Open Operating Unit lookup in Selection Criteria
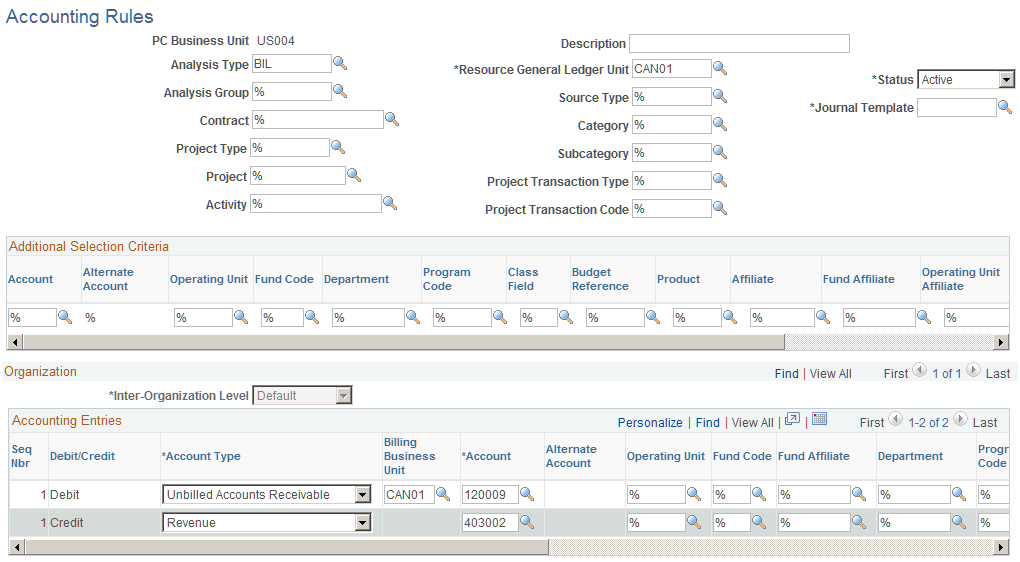This screenshot has width=1020, height=562. (x=241, y=317)
